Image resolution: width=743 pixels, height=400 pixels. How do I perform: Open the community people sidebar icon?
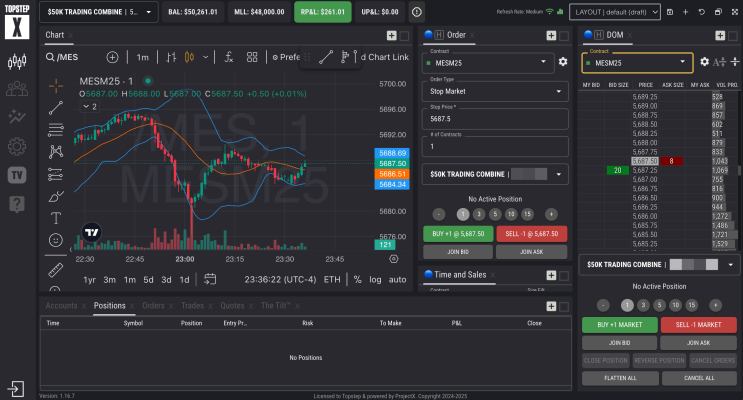[x=17, y=89]
